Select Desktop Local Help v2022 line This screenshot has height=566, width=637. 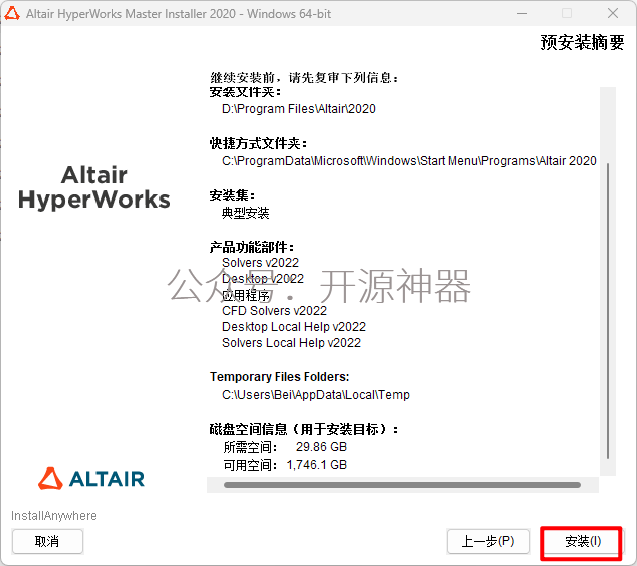[294, 327]
